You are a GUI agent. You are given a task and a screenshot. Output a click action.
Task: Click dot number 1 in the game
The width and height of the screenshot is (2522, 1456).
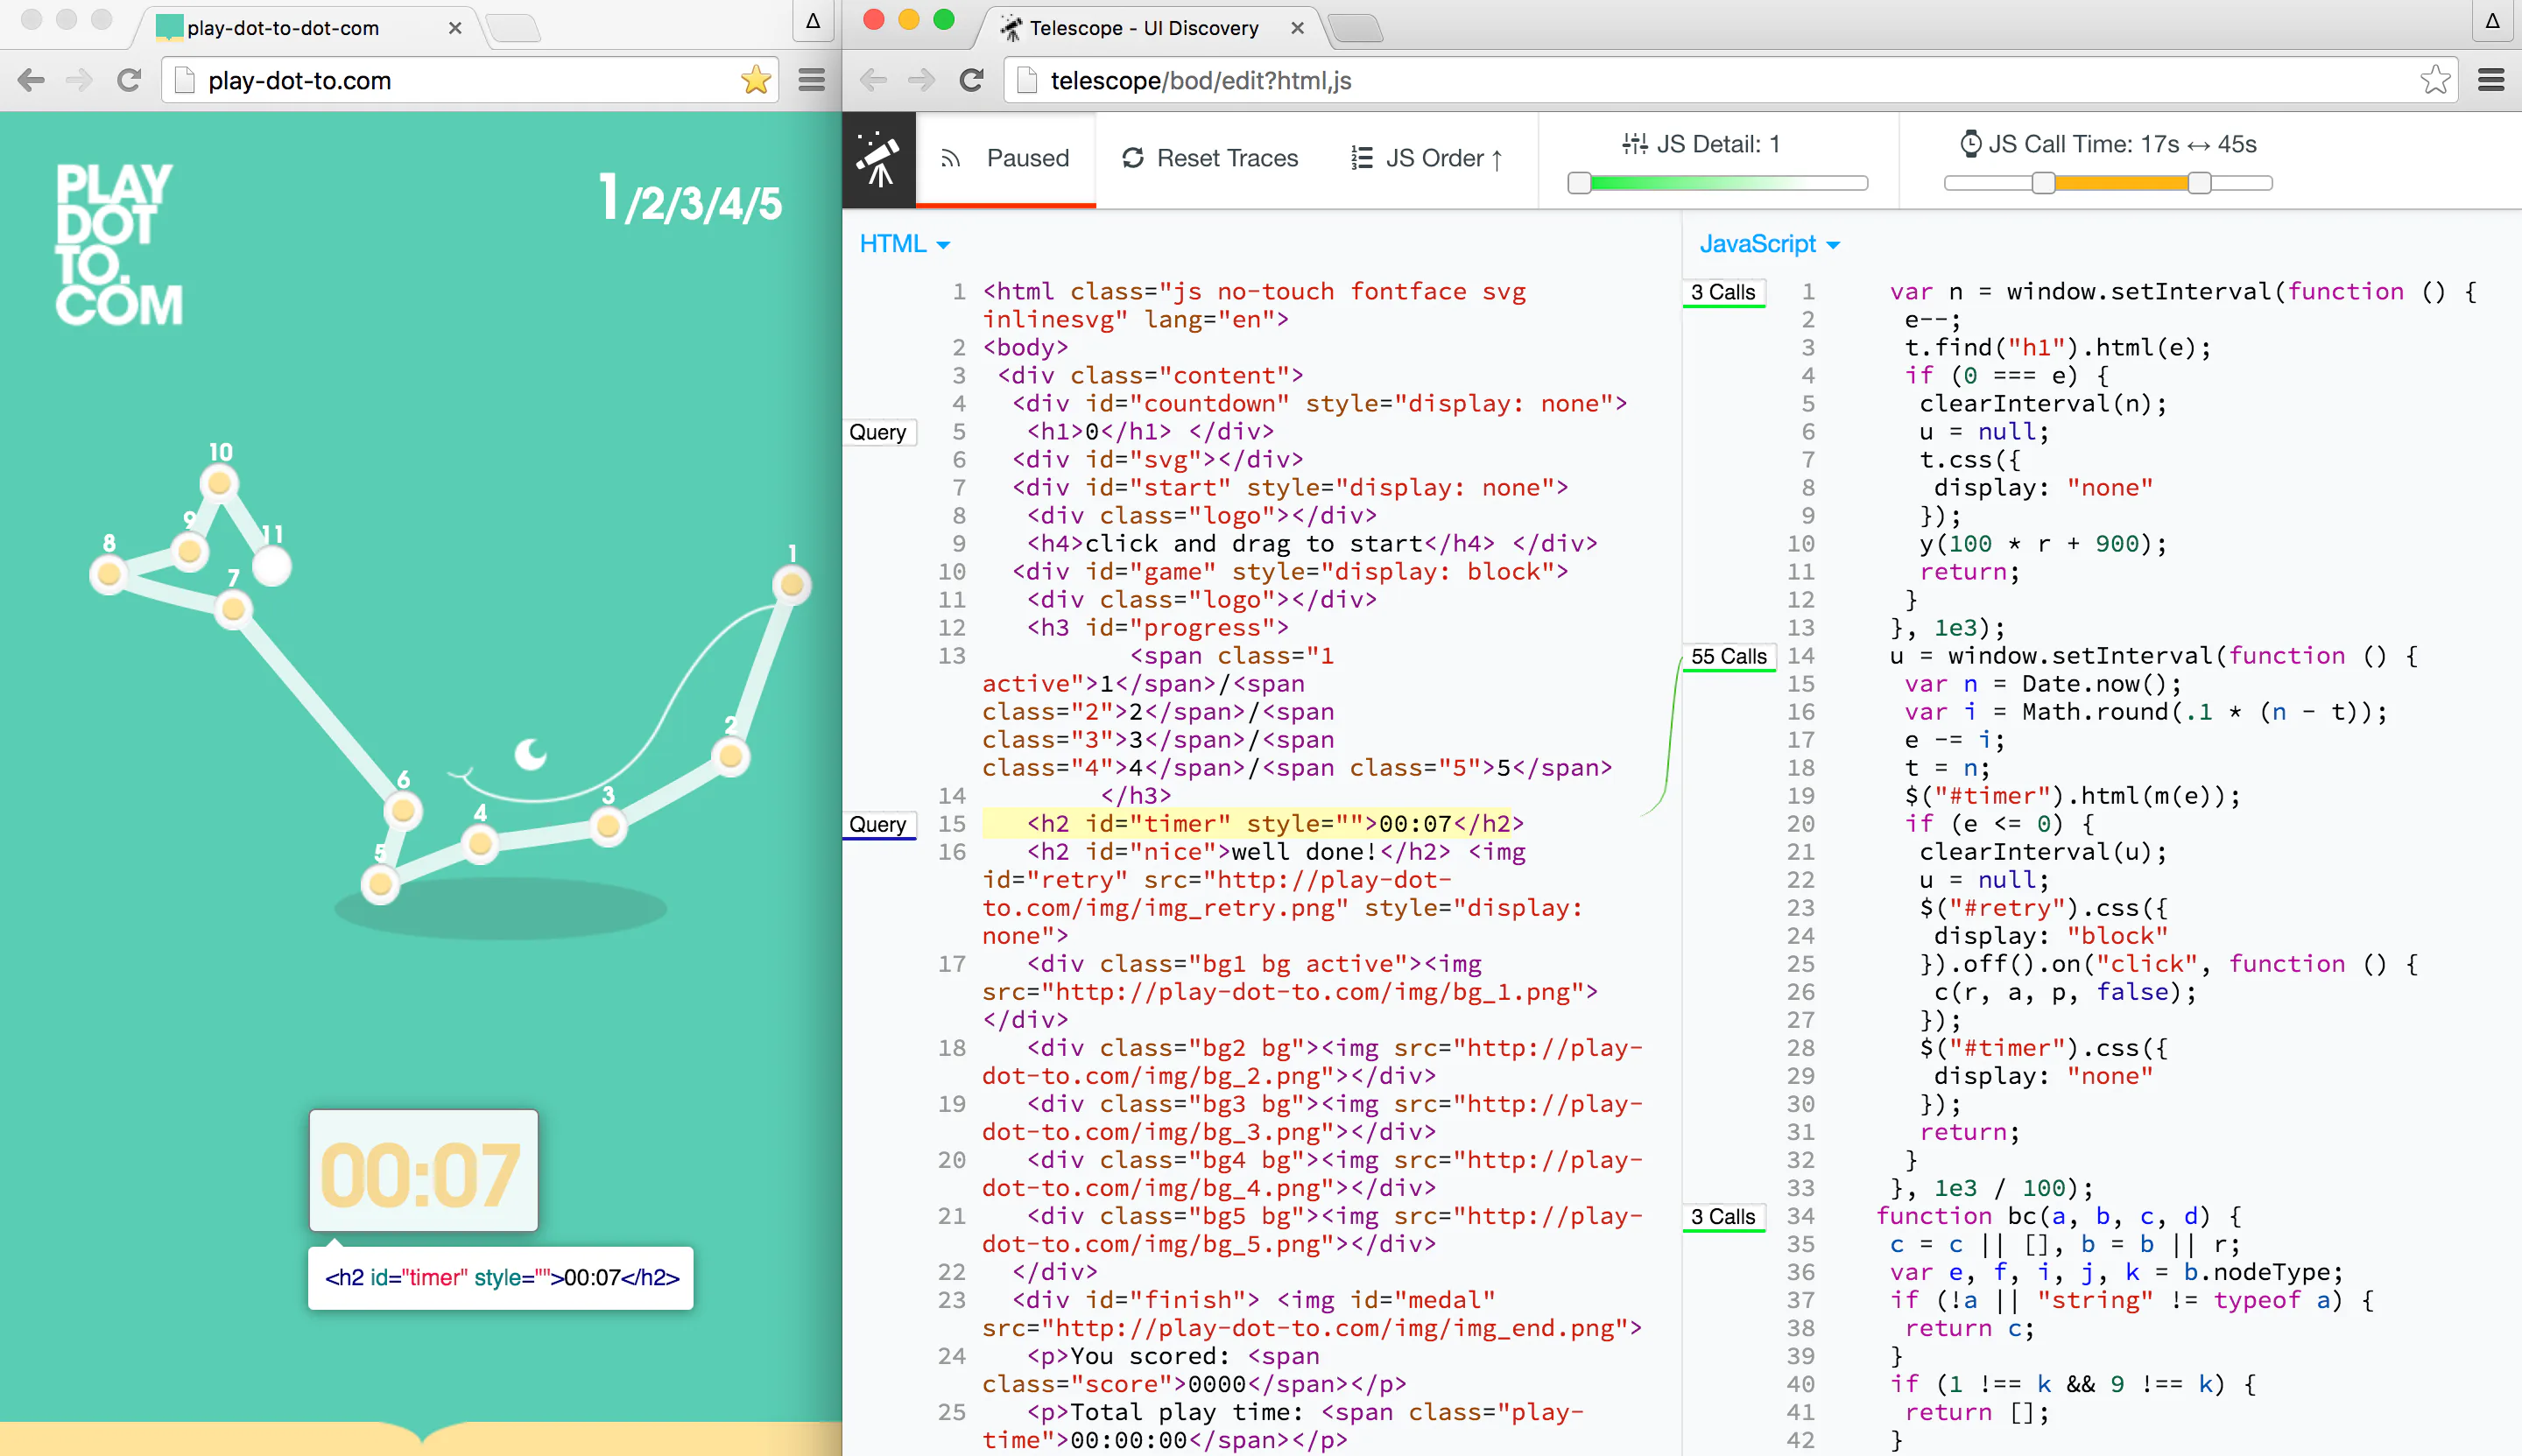(x=791, y=585)
